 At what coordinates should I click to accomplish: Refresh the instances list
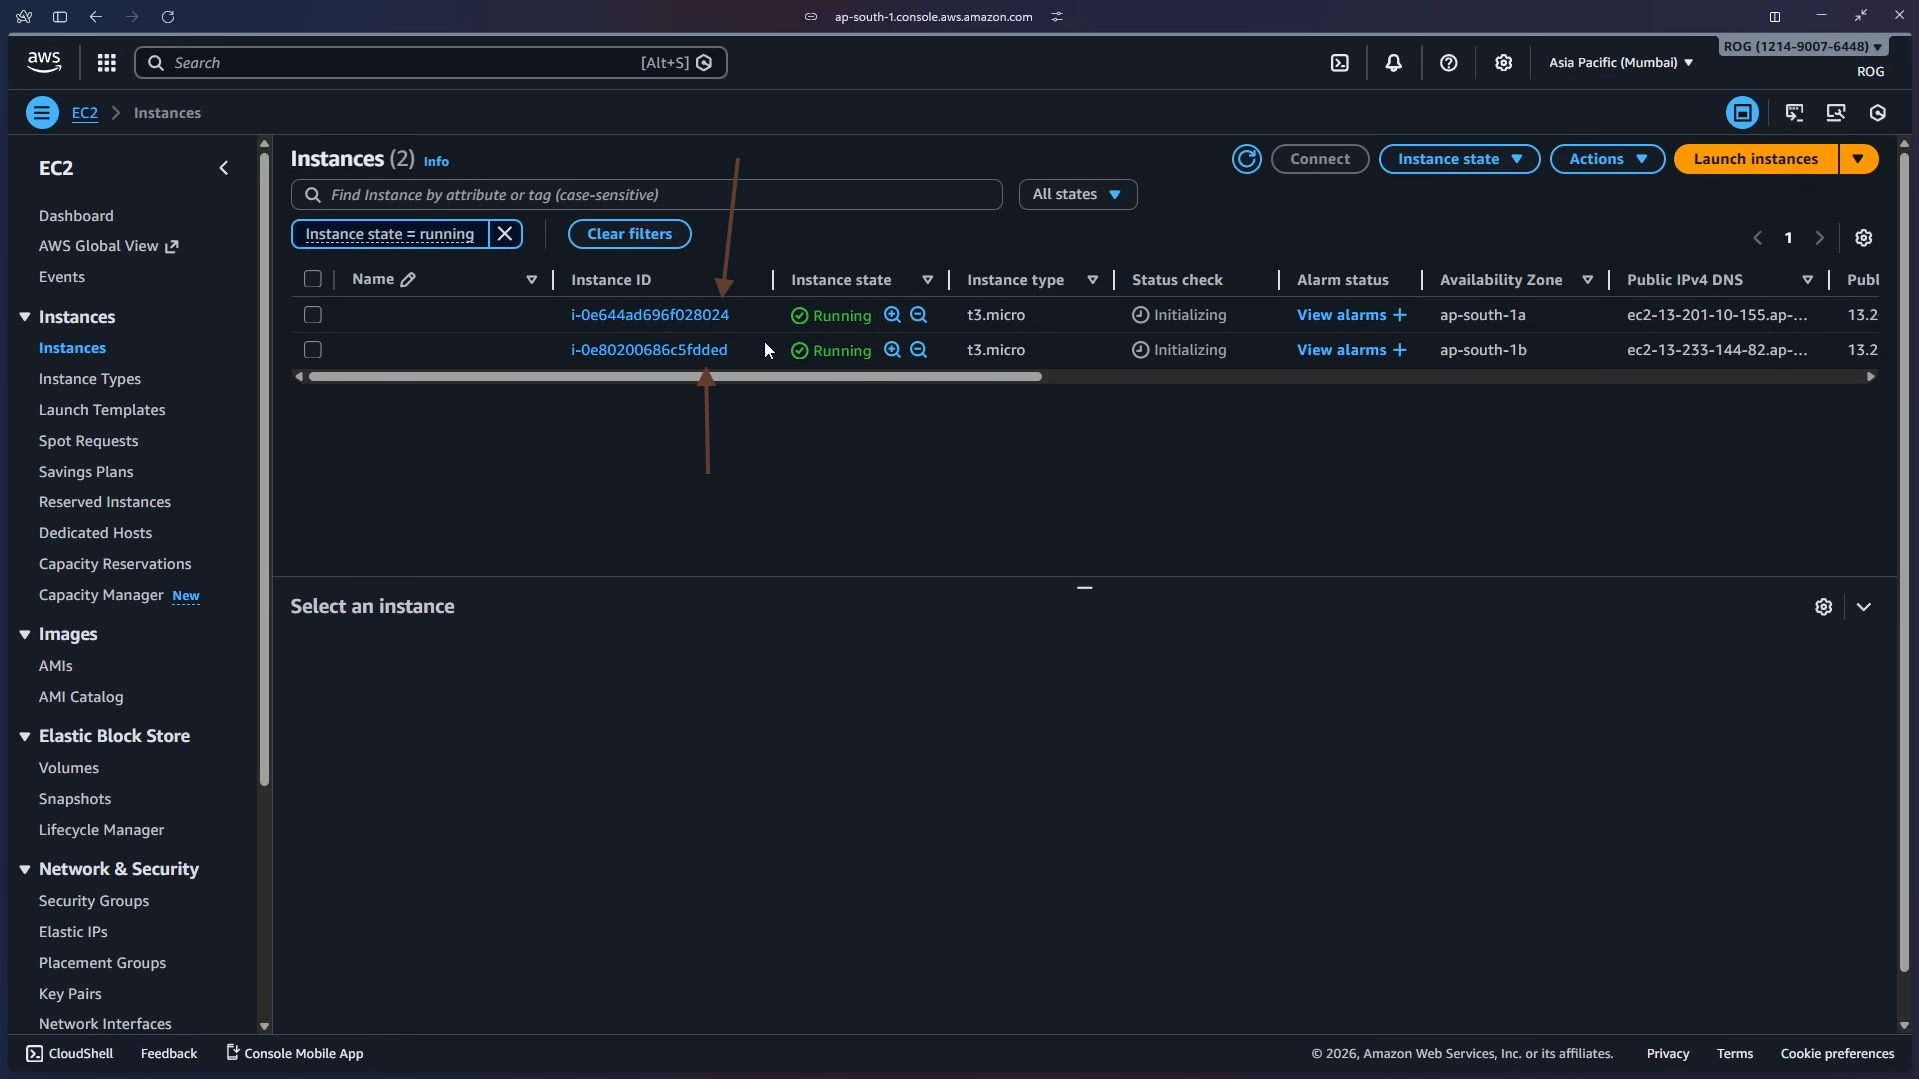(x=1246, y=158)
